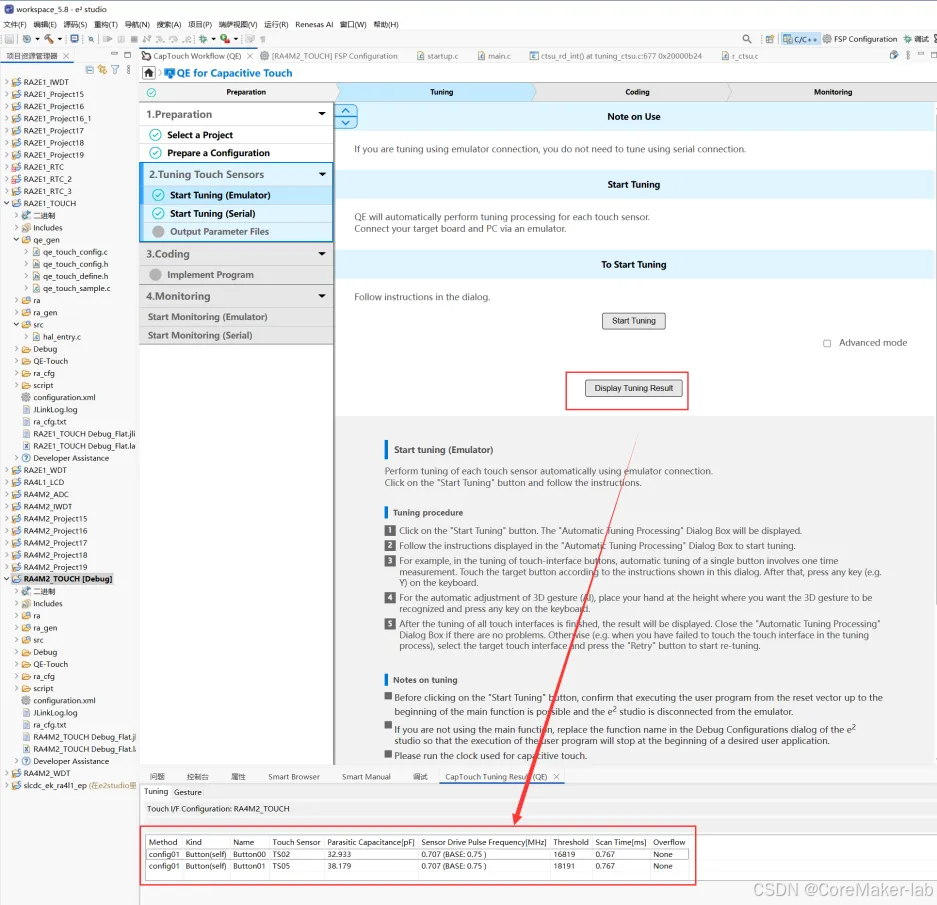Click the Debug bug icon in toolbar

pyautogui.click(x=203, y=39)
